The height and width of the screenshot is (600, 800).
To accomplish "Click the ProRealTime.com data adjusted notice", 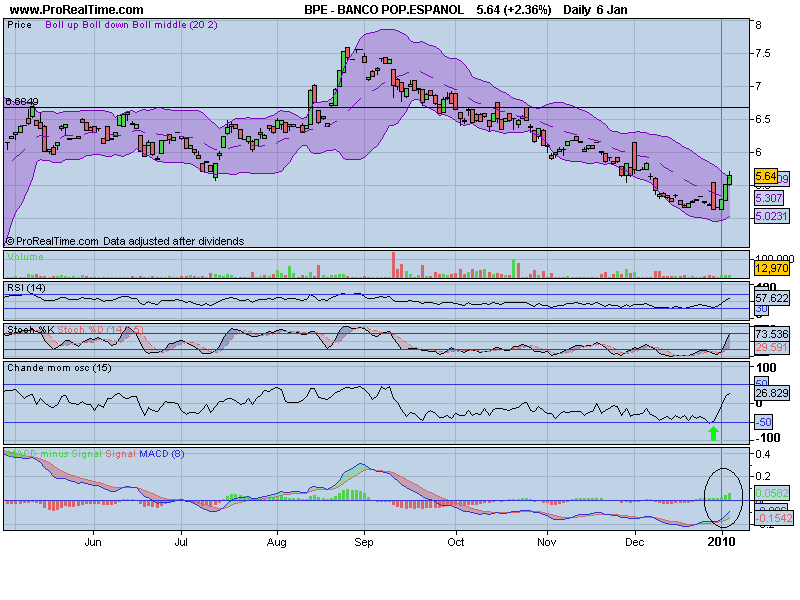I will (124, 241).
